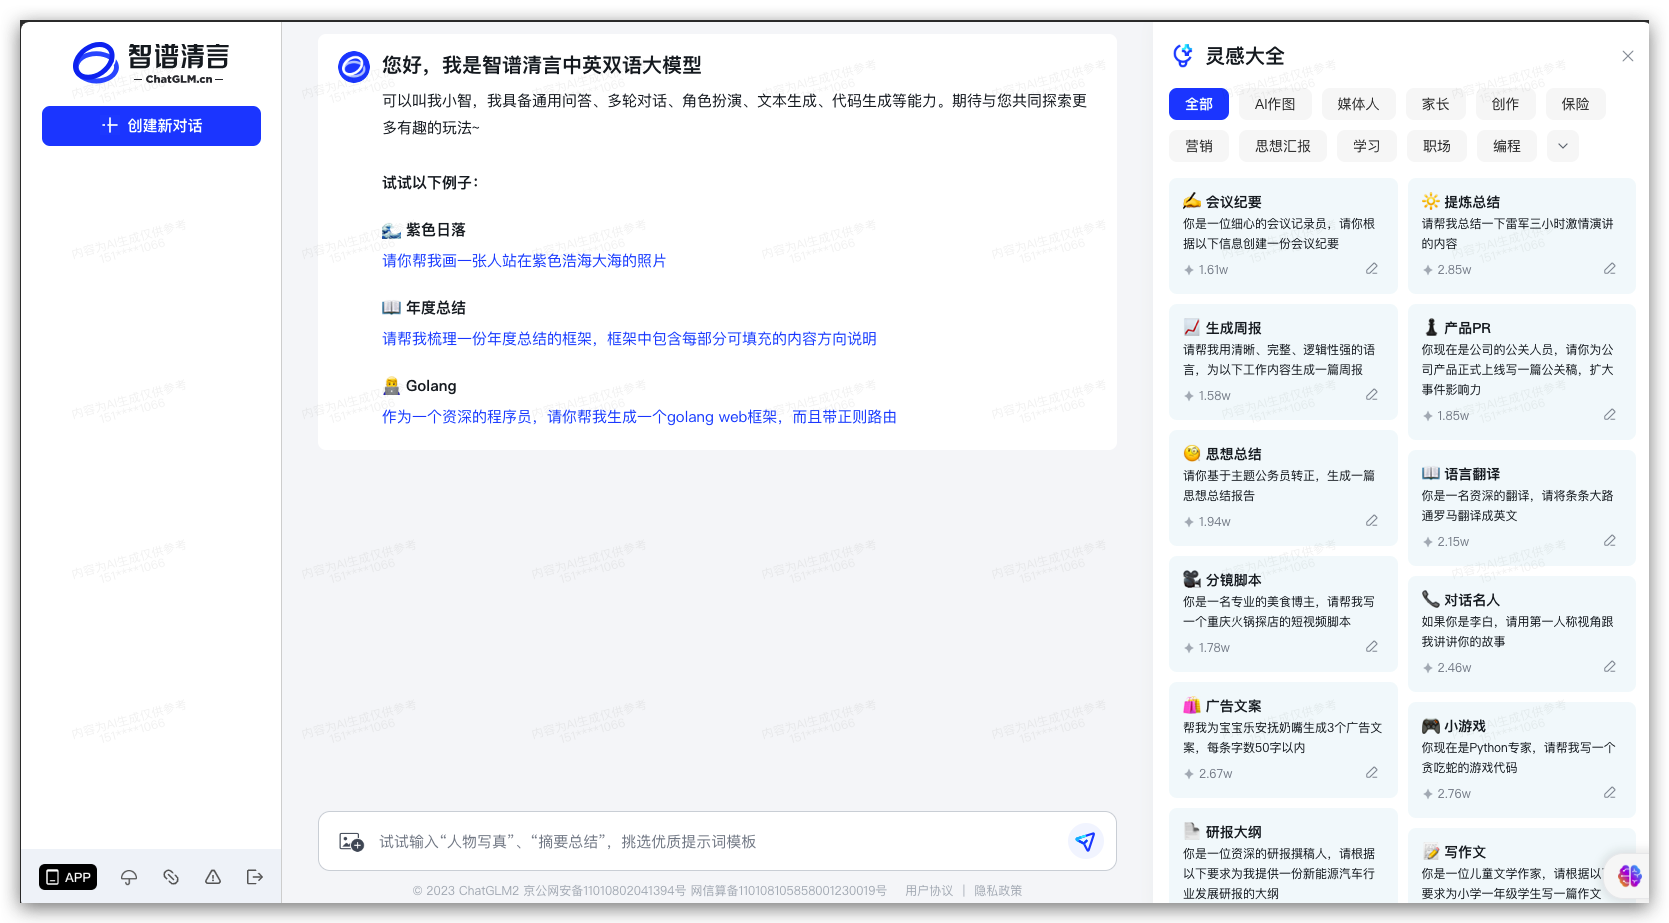Open the 会议纪要 template card title
This screenshot has width=1669, height=923.
click(x=1233, y=202)
